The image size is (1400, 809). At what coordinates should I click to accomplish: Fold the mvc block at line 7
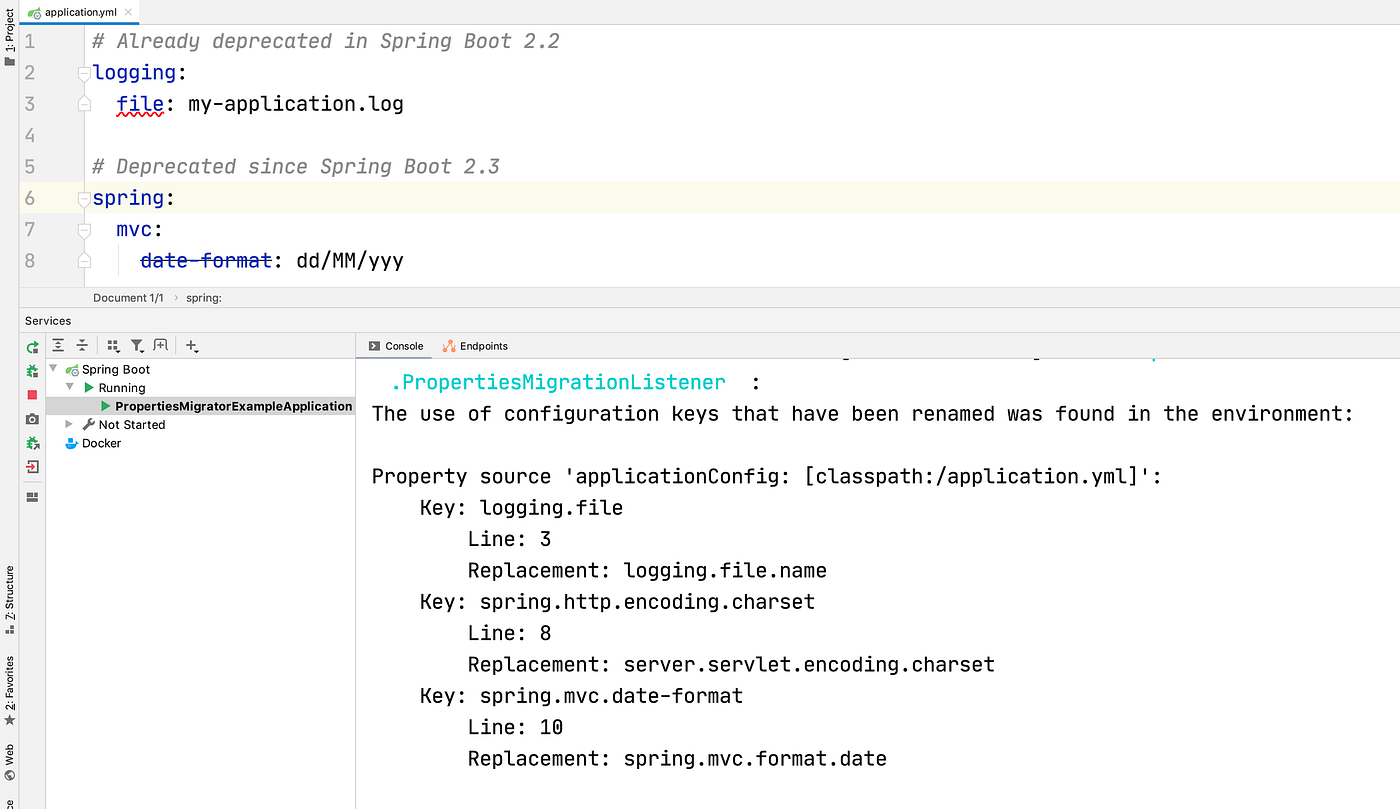coord(84,230)
